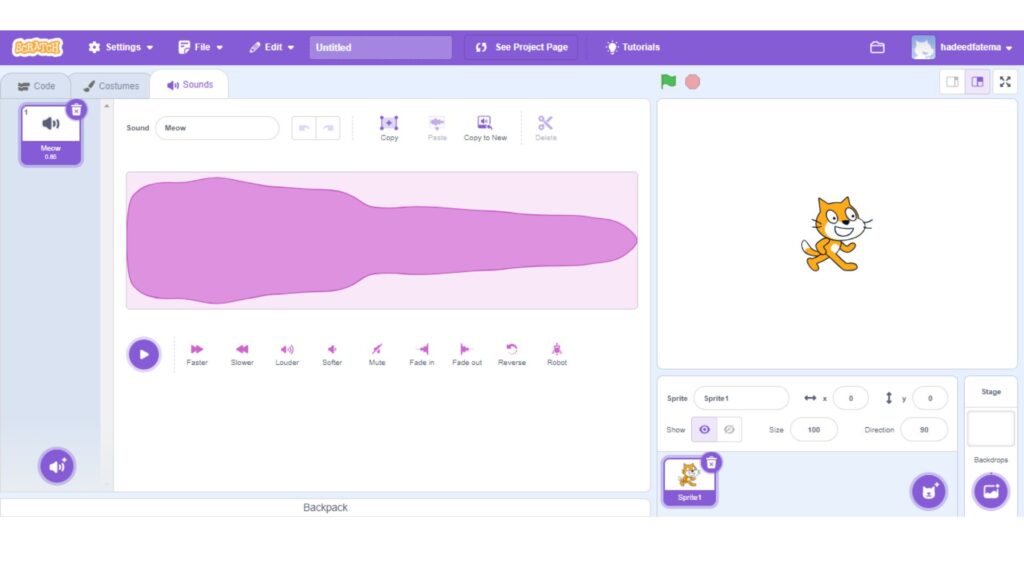The width and height of the screenshot is (1024, 576).
Task: Make the sound Softer
Action: tap(332, 355)
